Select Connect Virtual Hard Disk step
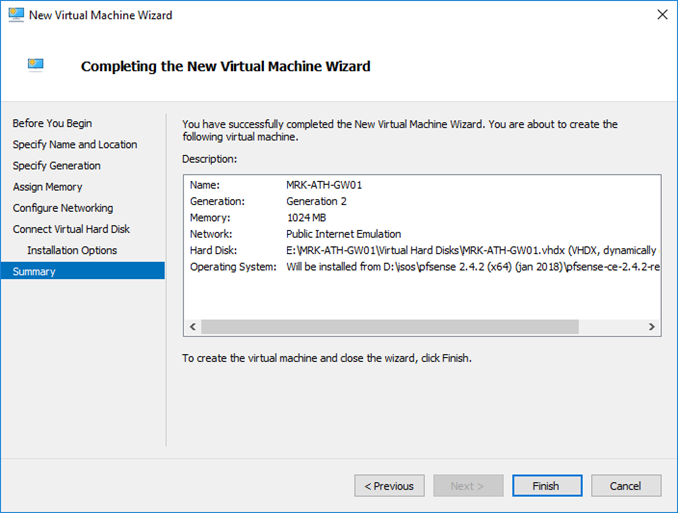This screenshot has height=513, width=678. click(71, 229)
